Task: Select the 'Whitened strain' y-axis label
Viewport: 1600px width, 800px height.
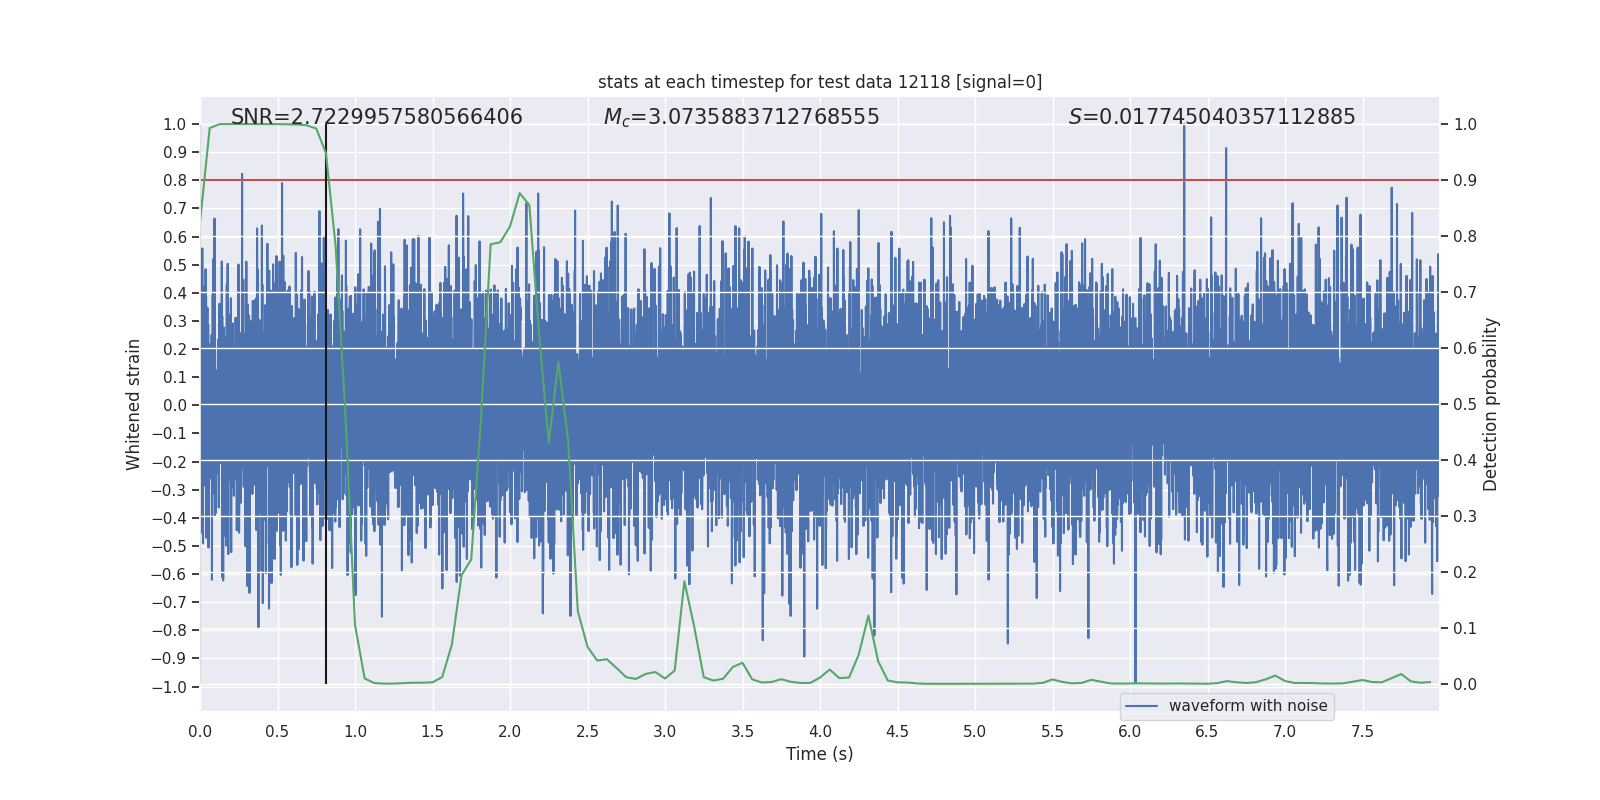Action: 133,405
